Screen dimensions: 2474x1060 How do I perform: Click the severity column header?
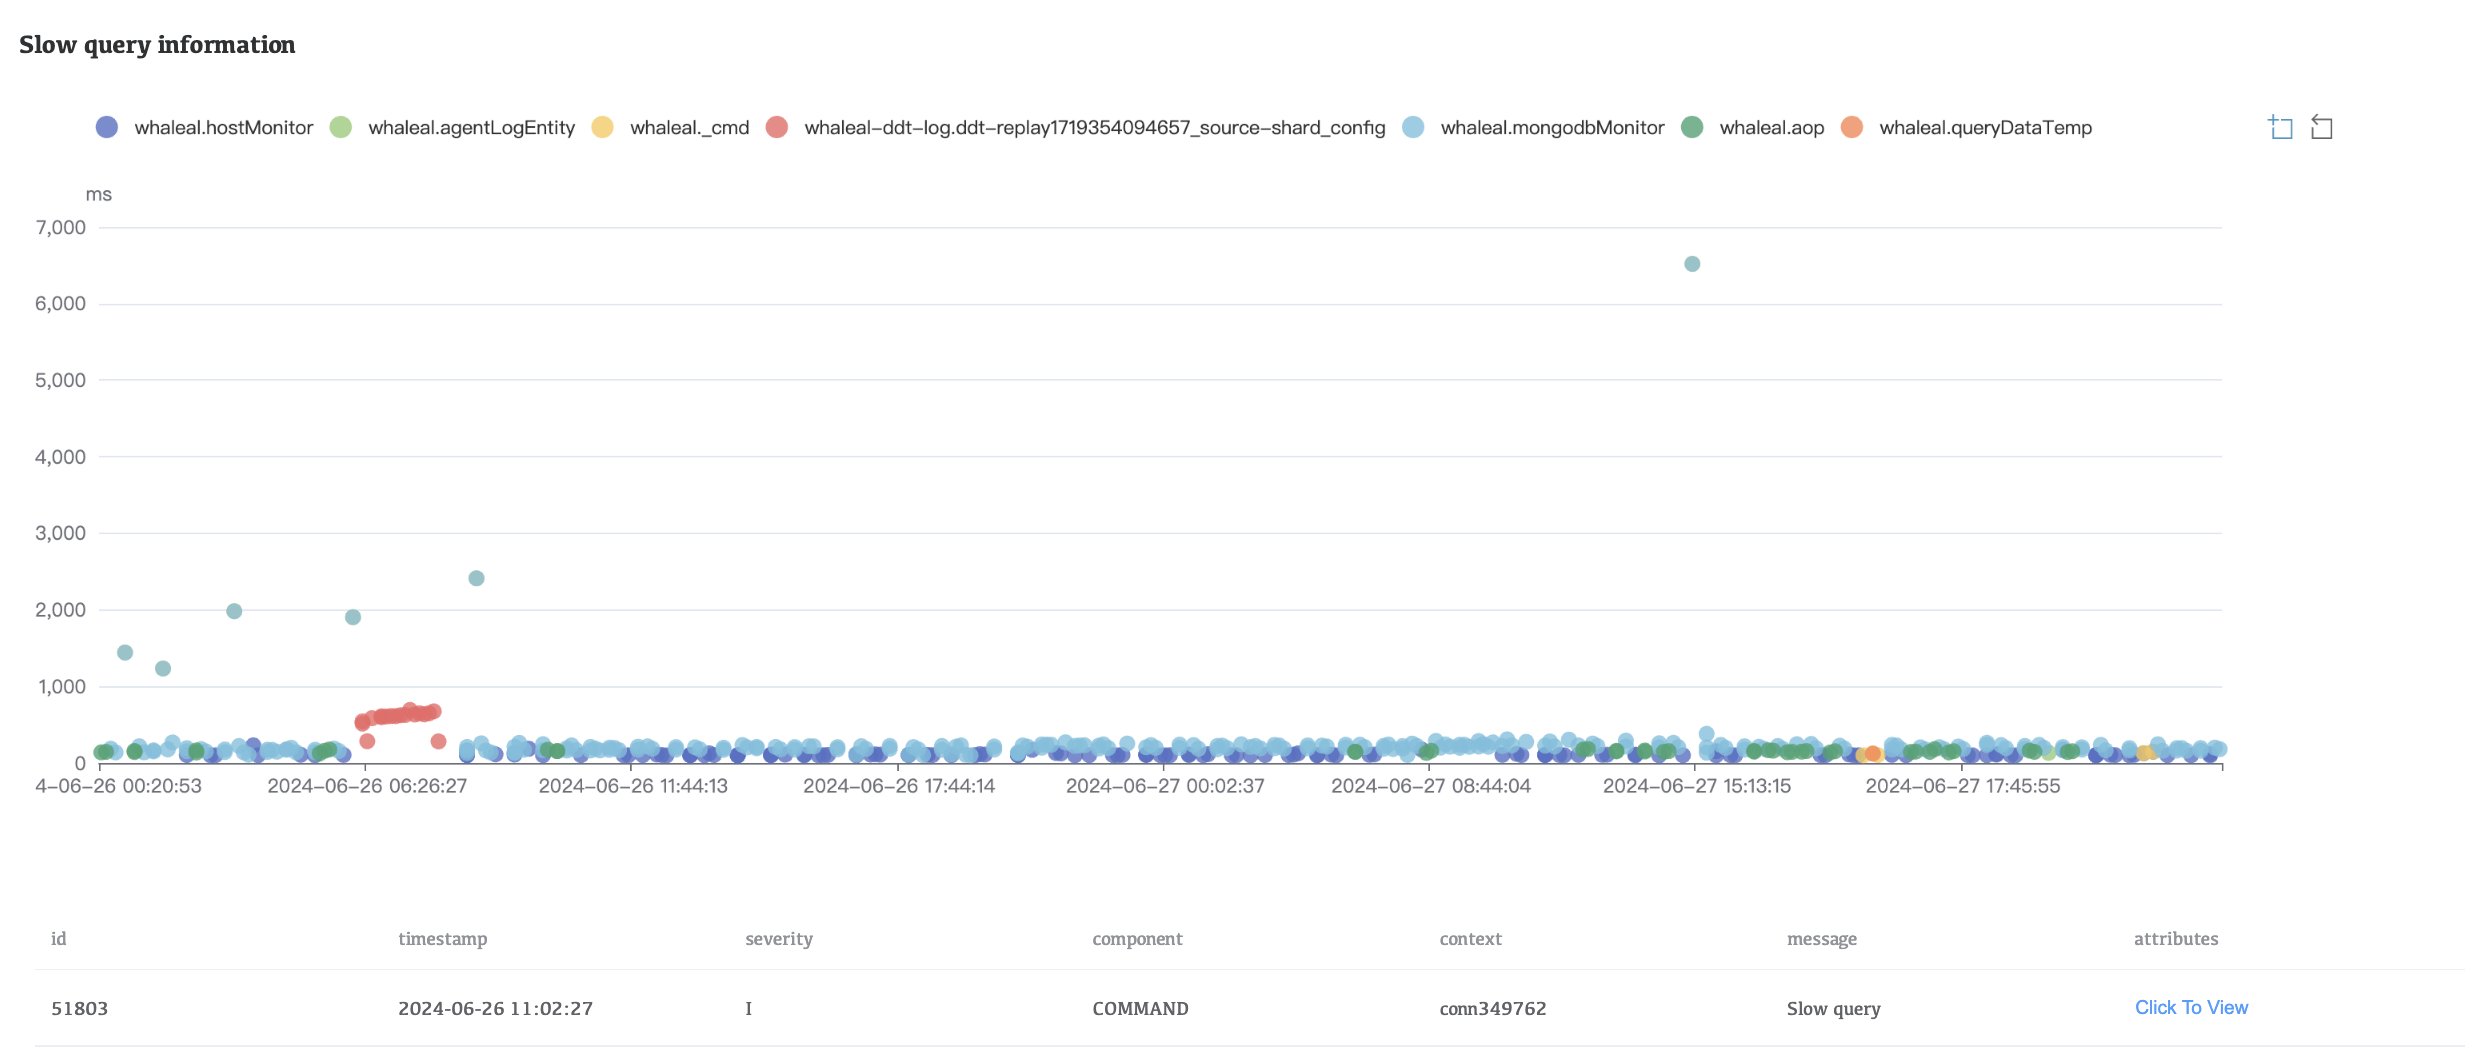(x=779, y=938)
